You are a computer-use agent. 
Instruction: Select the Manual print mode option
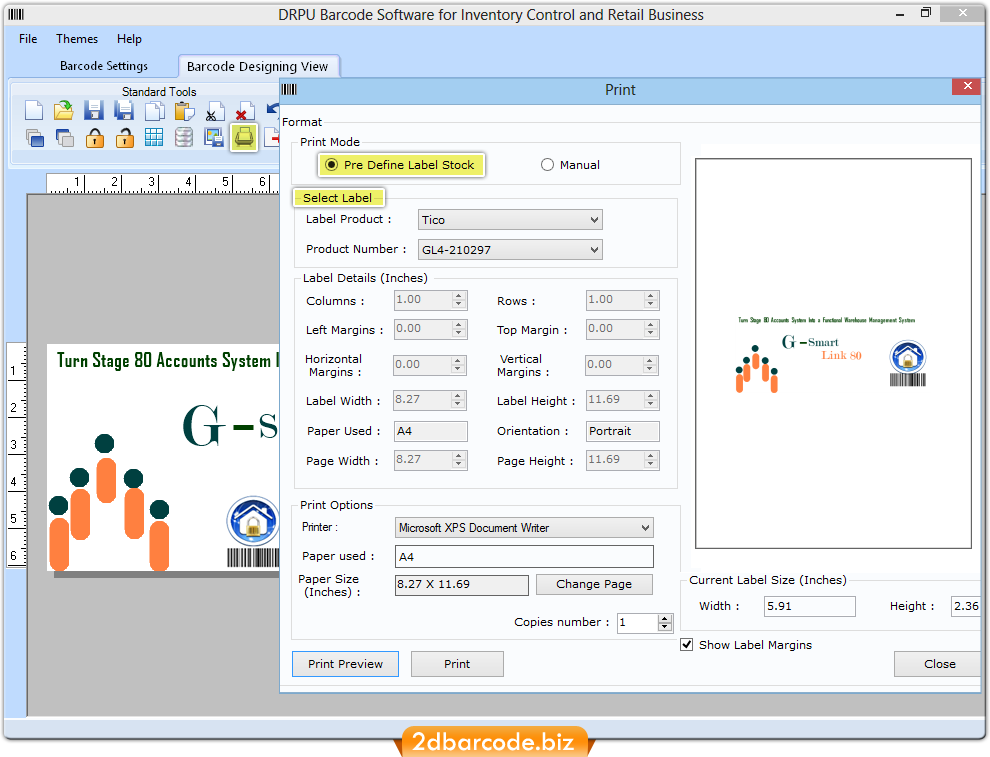[x=570, y=165]
